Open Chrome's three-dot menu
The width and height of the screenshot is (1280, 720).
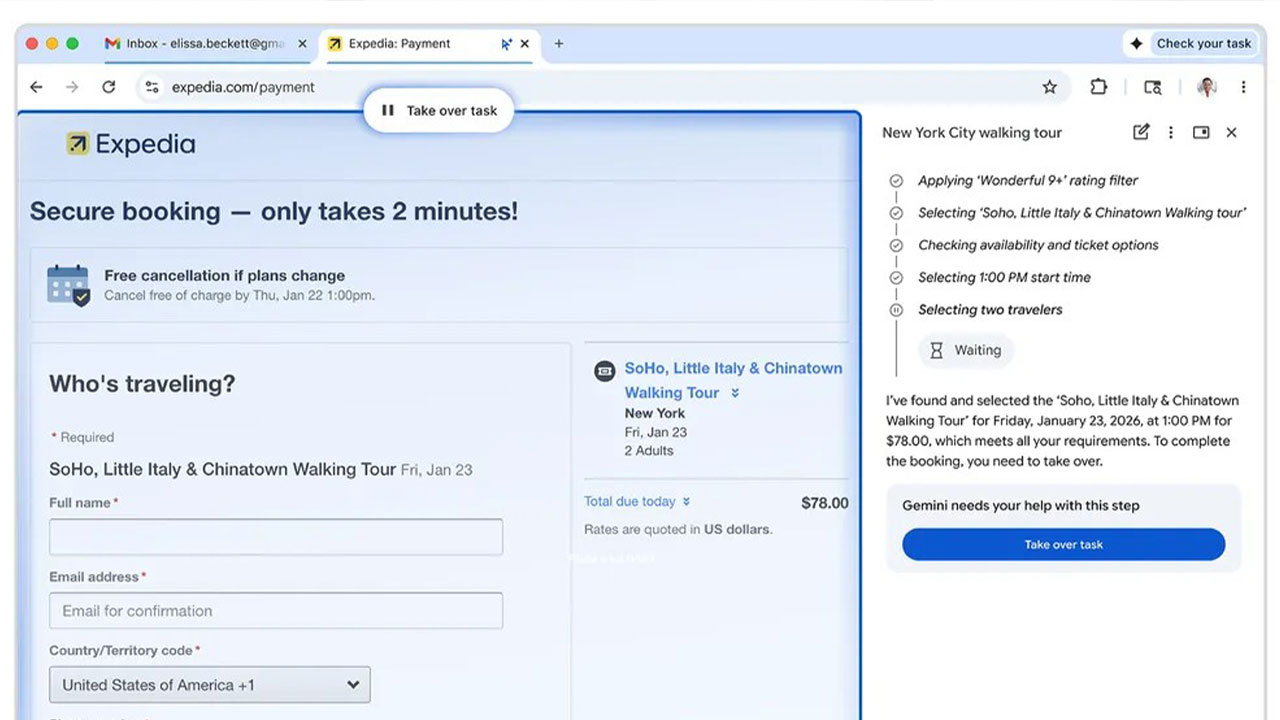tap(1243, 87)
